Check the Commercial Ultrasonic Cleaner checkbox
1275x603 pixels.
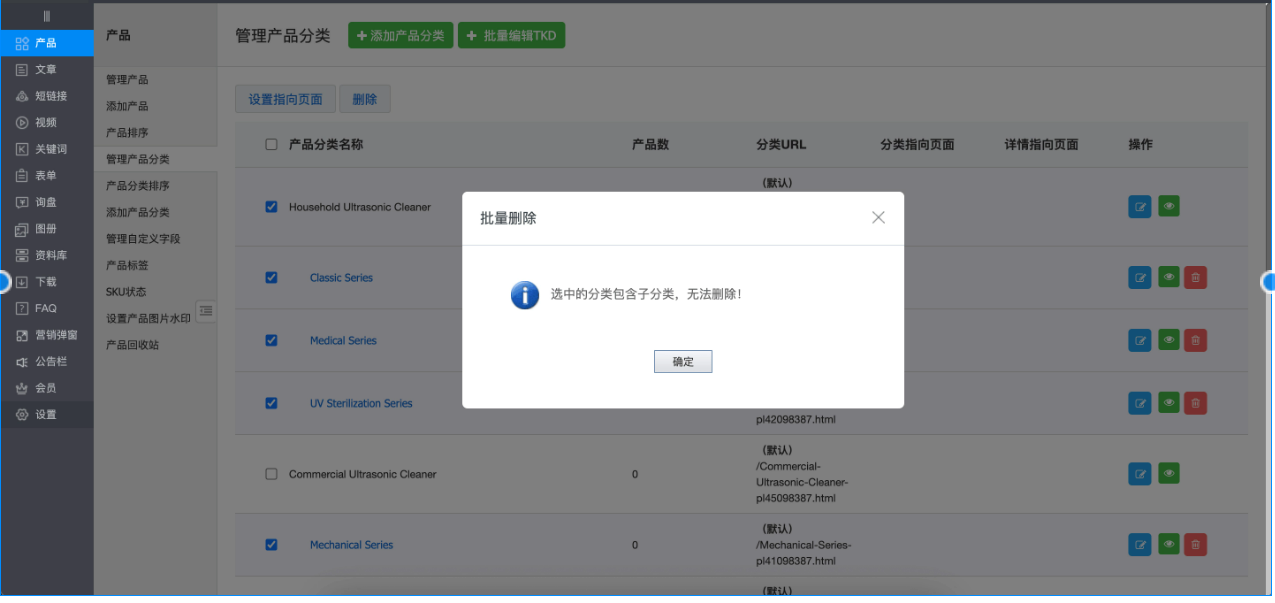(271, 474)
